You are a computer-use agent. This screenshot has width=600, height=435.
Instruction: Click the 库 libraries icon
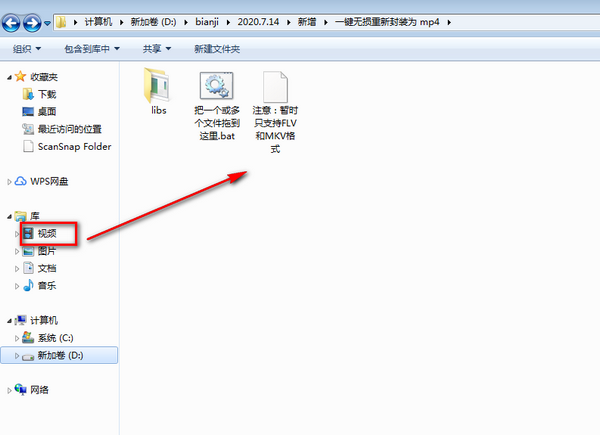point(20,217)
